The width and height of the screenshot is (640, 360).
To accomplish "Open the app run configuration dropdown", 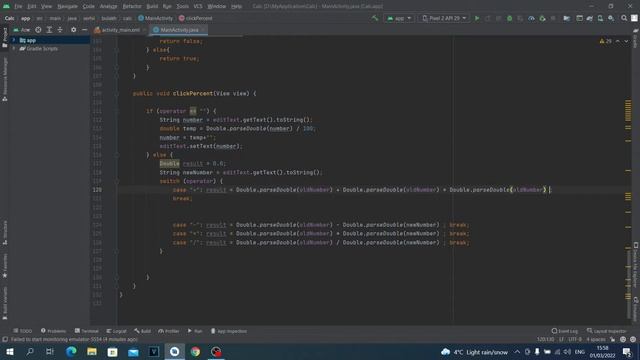I will click(399, 18).
